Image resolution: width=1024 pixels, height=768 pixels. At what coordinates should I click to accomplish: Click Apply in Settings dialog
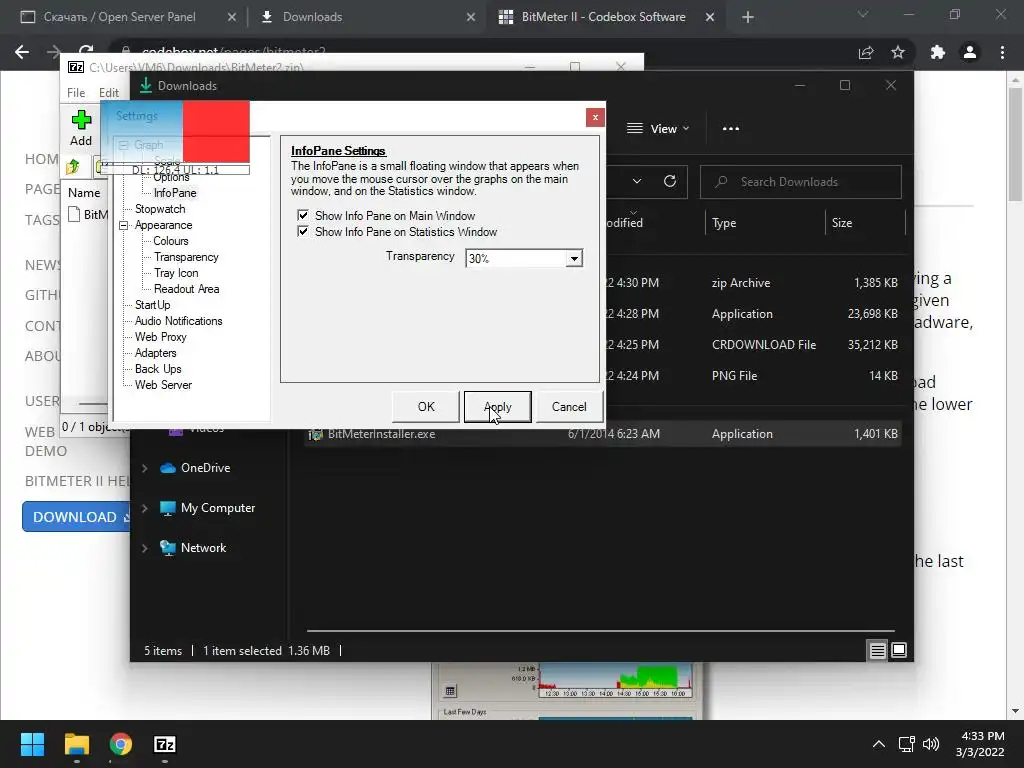pyautogui.click(x=498, y=407)
